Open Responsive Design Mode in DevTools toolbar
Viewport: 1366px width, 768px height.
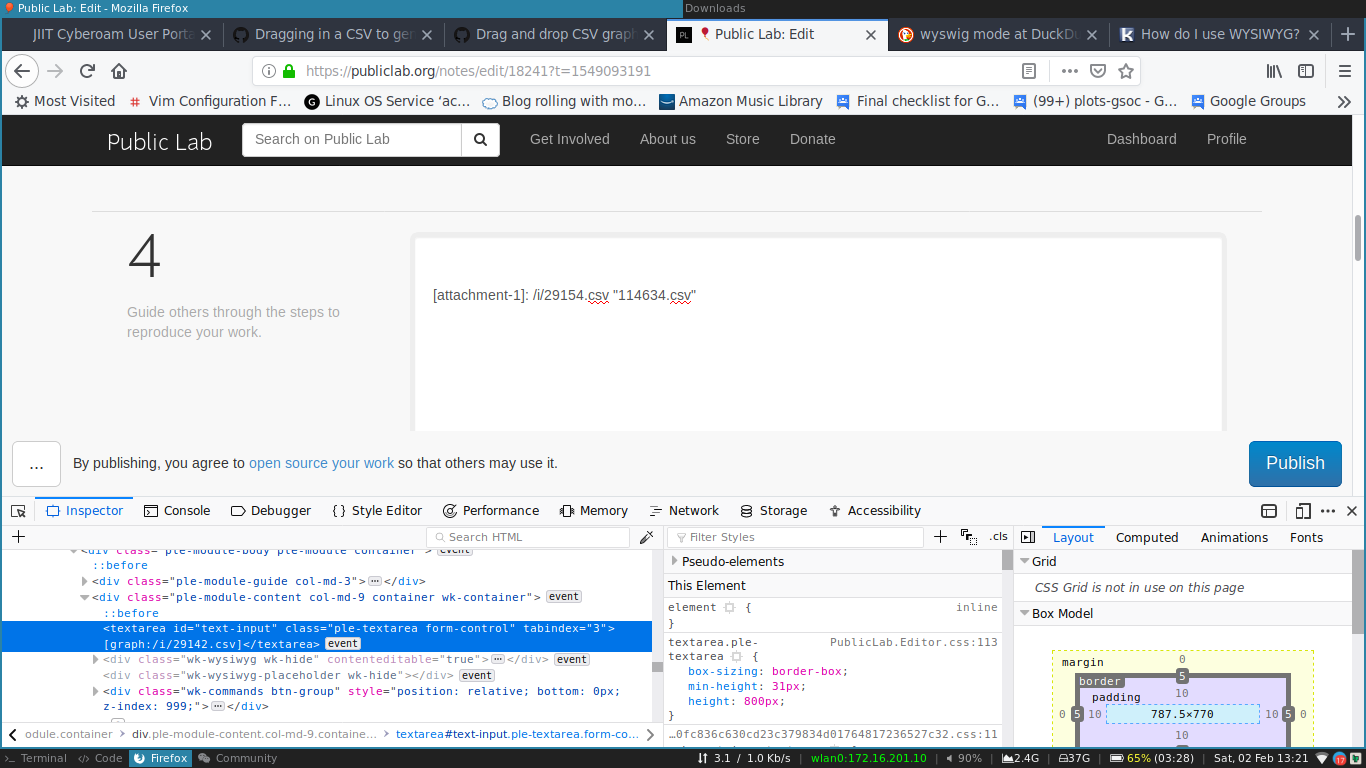1302,510
